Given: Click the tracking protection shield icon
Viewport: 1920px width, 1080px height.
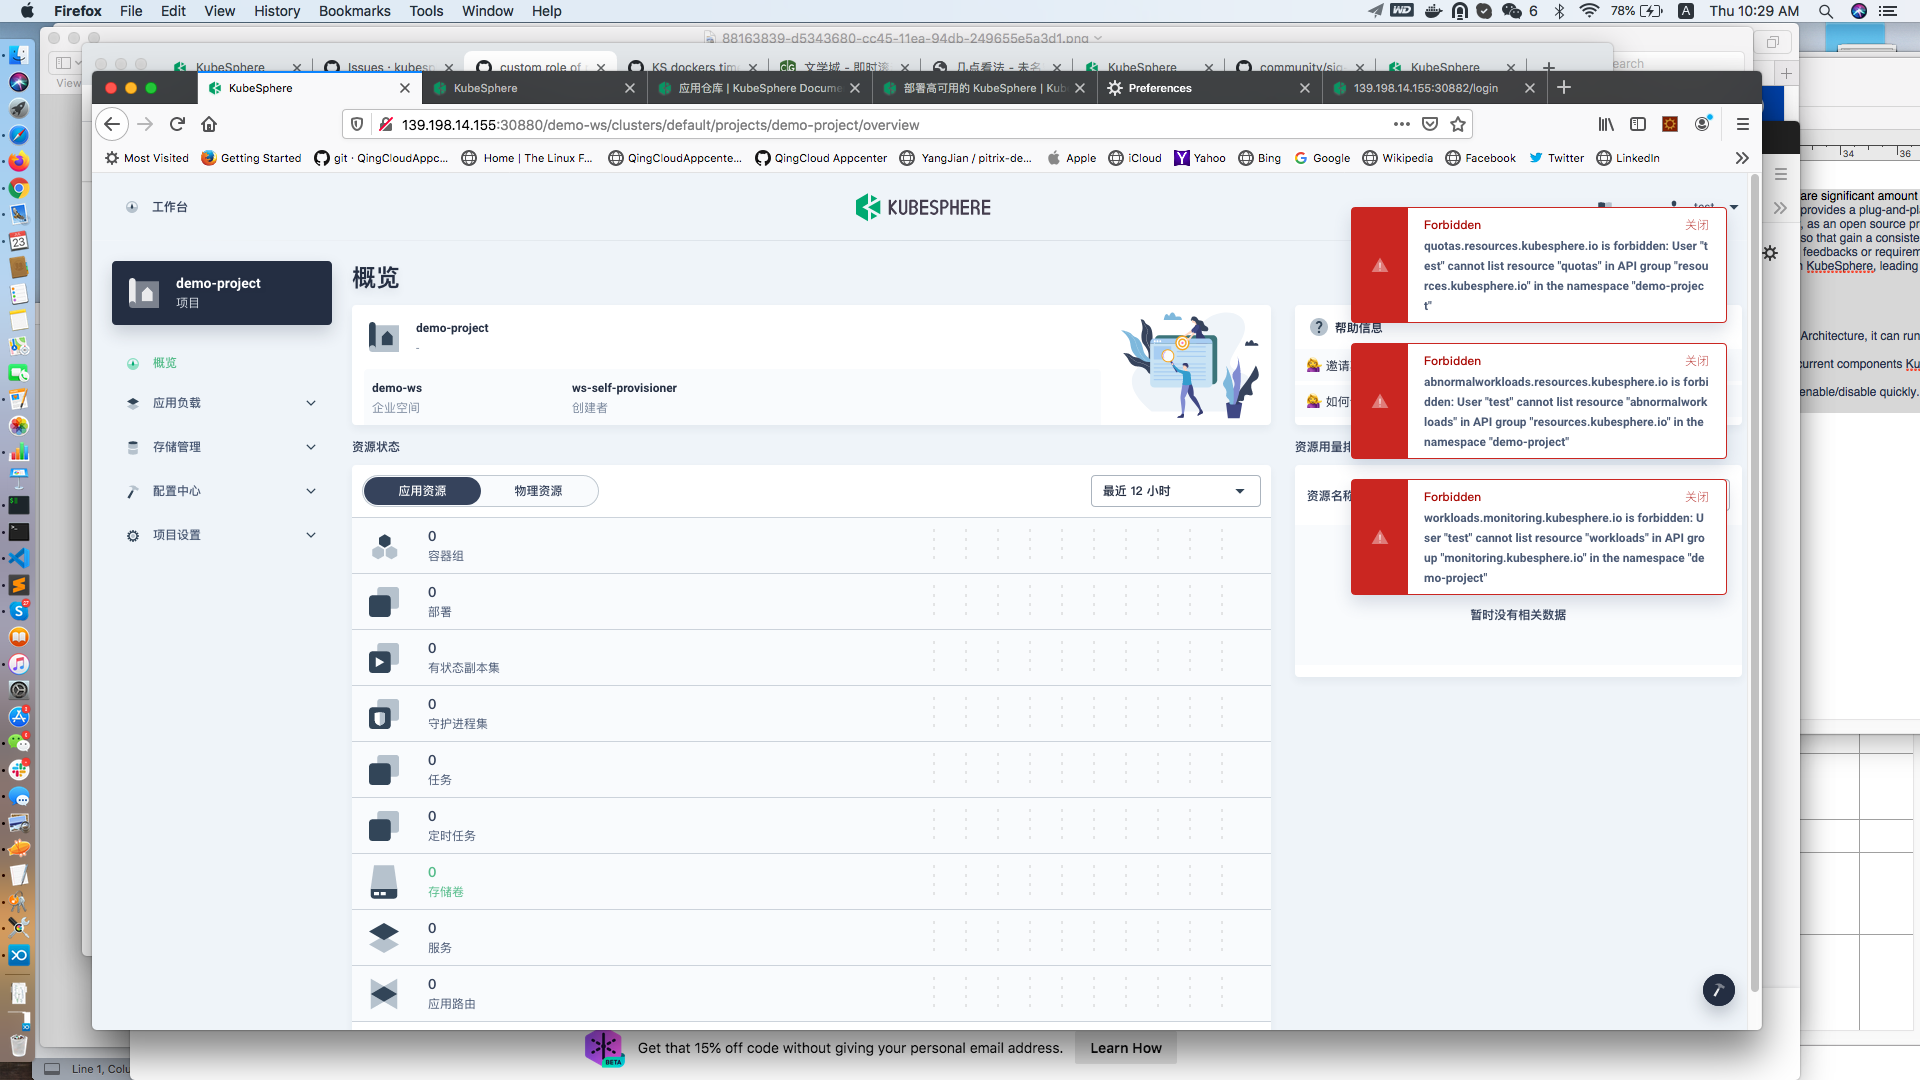Looking at the screenshot, I should [x=357, y=124].
